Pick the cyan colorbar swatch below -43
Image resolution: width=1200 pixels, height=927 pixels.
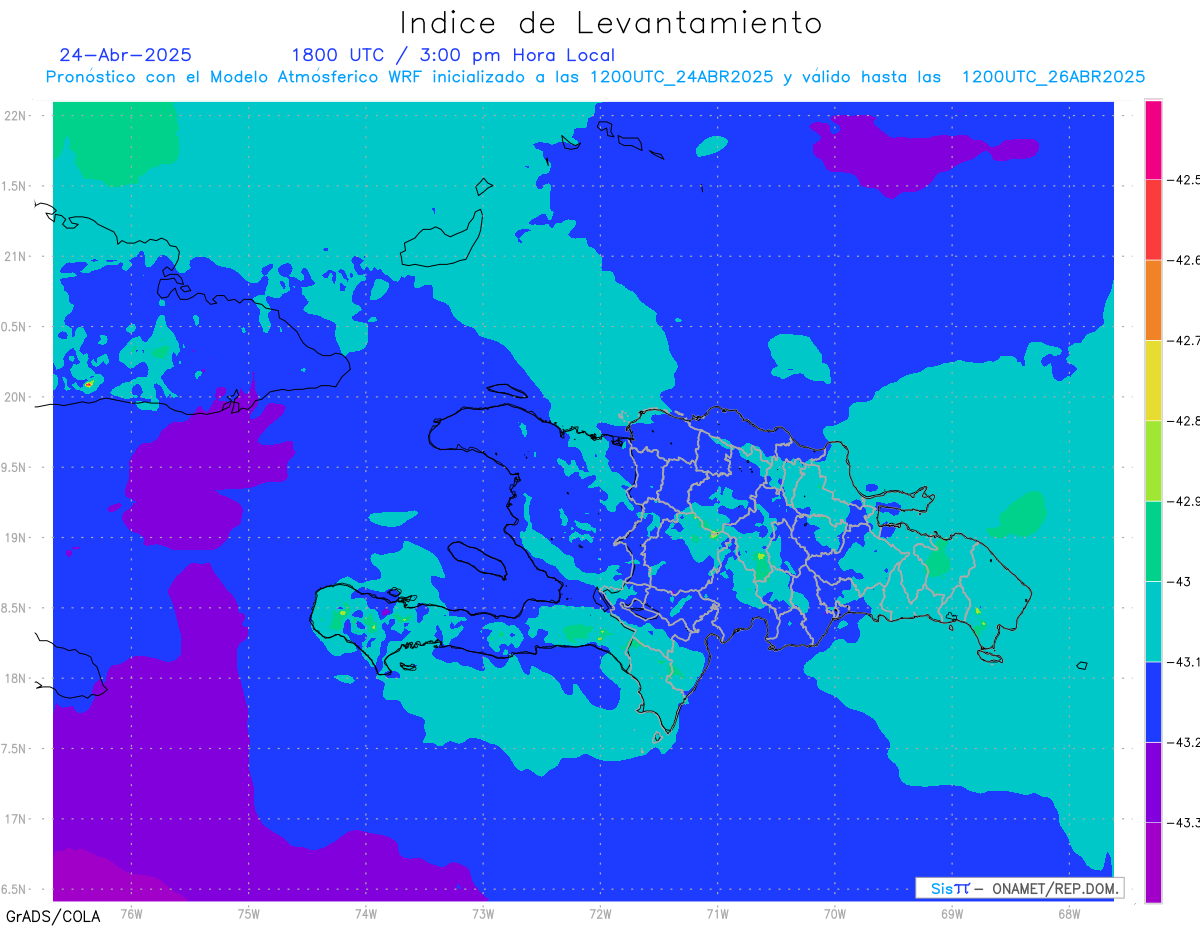pyautogui.click(x=1153, y=621)
